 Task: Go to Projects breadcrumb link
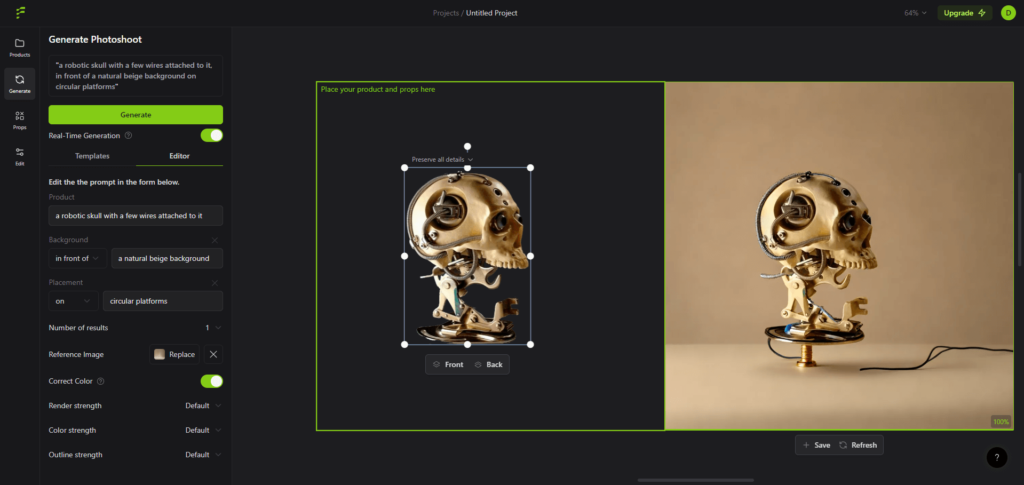(x=446, y=13)
